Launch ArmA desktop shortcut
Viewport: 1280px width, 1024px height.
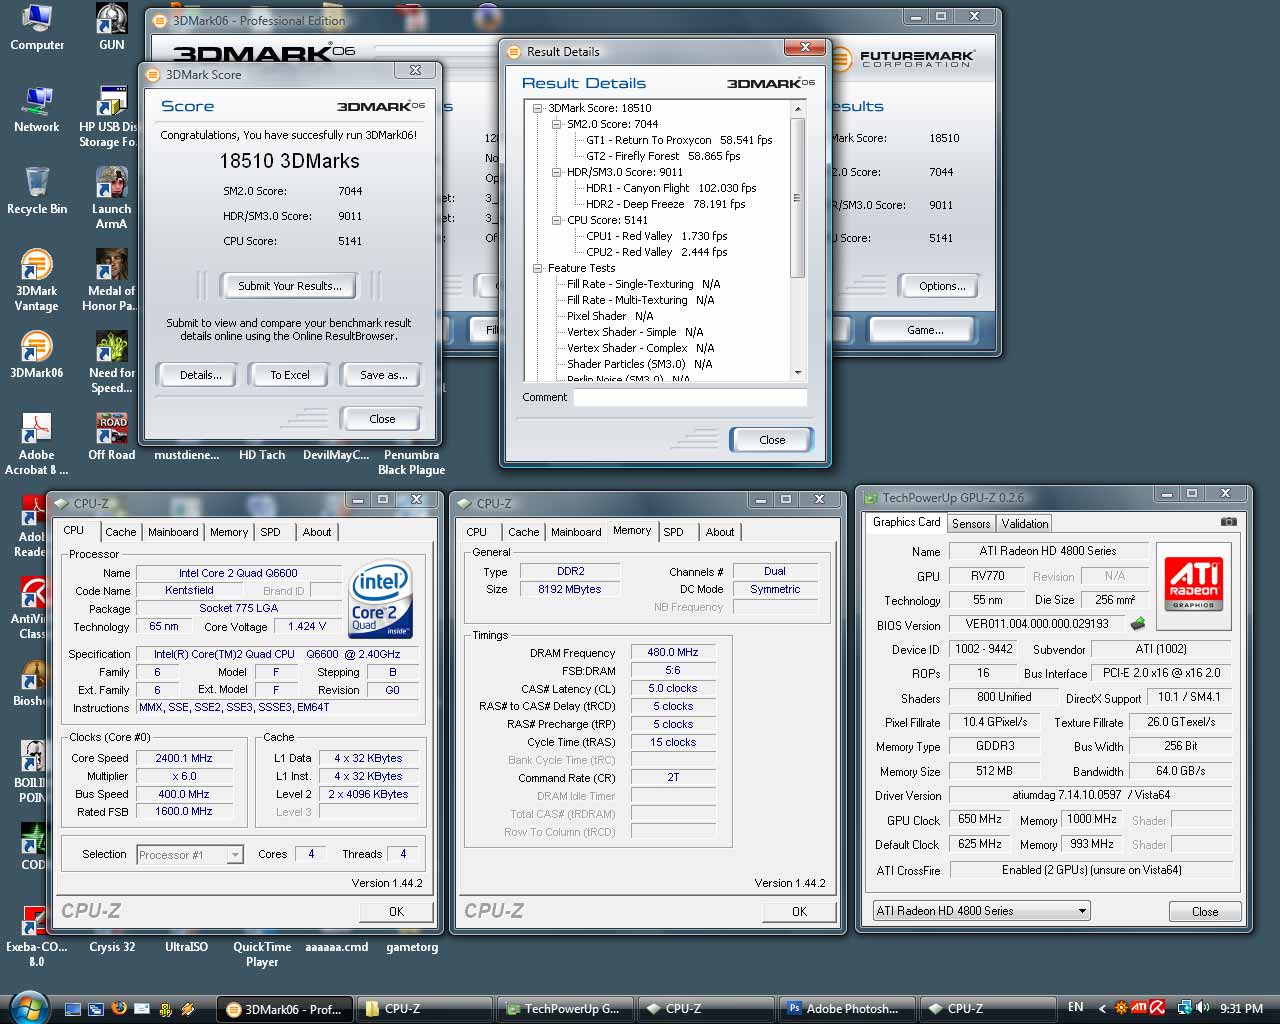[111, 199]
